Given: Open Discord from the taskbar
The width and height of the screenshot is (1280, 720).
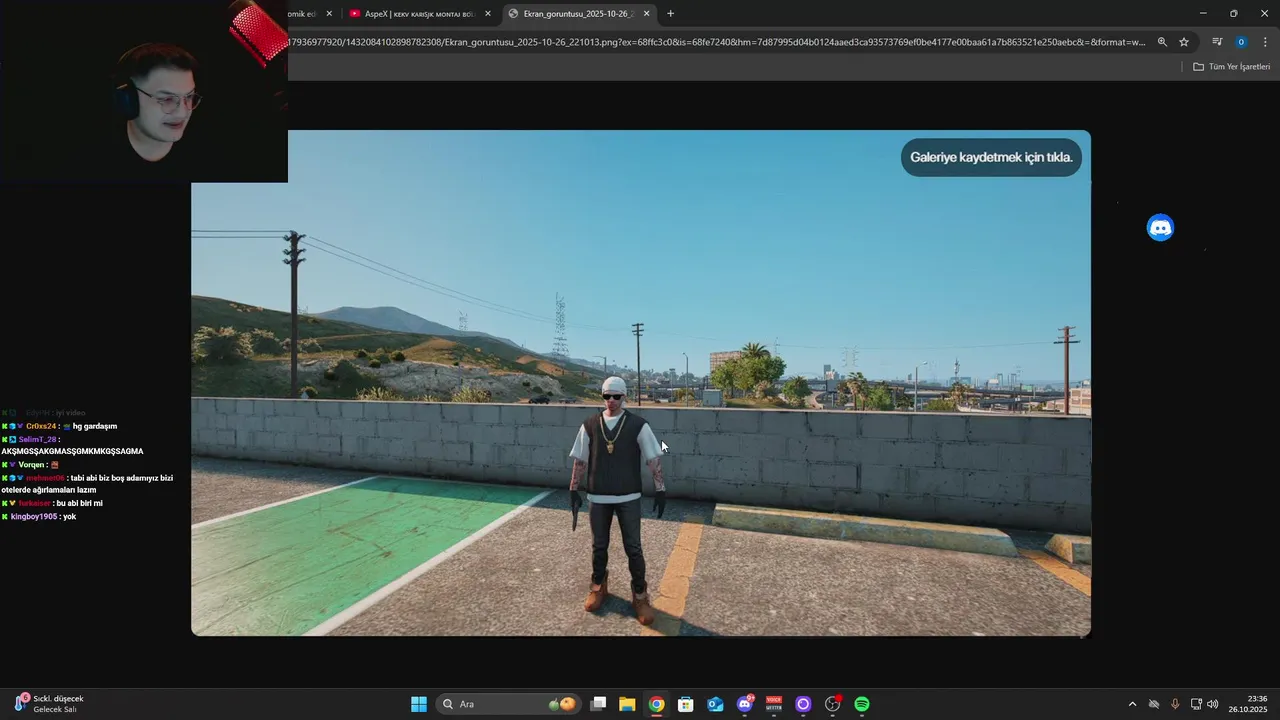Looking at the screenshot, I should tap(745, 704).
